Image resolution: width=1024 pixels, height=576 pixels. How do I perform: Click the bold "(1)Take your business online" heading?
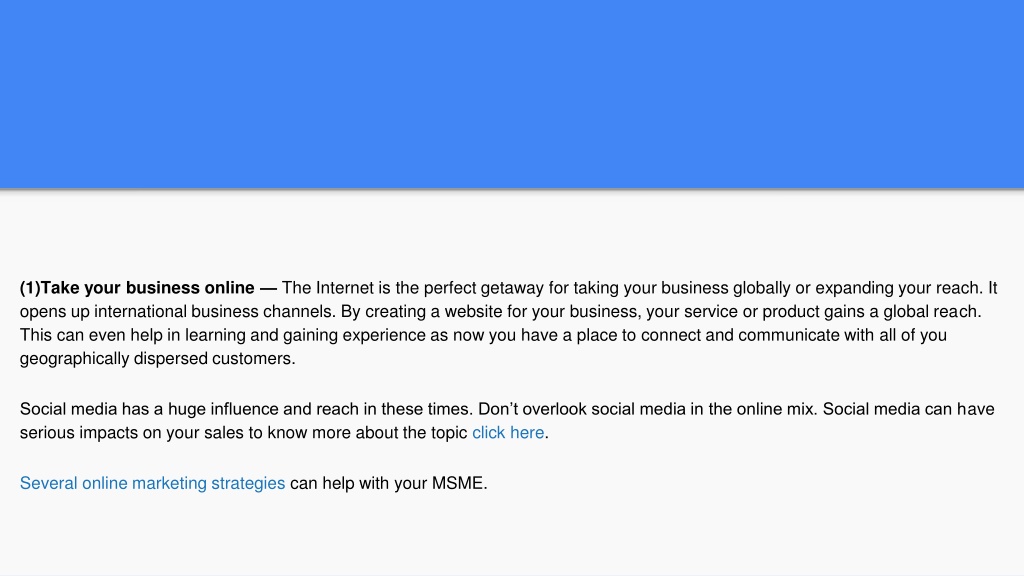coord(137,288)
